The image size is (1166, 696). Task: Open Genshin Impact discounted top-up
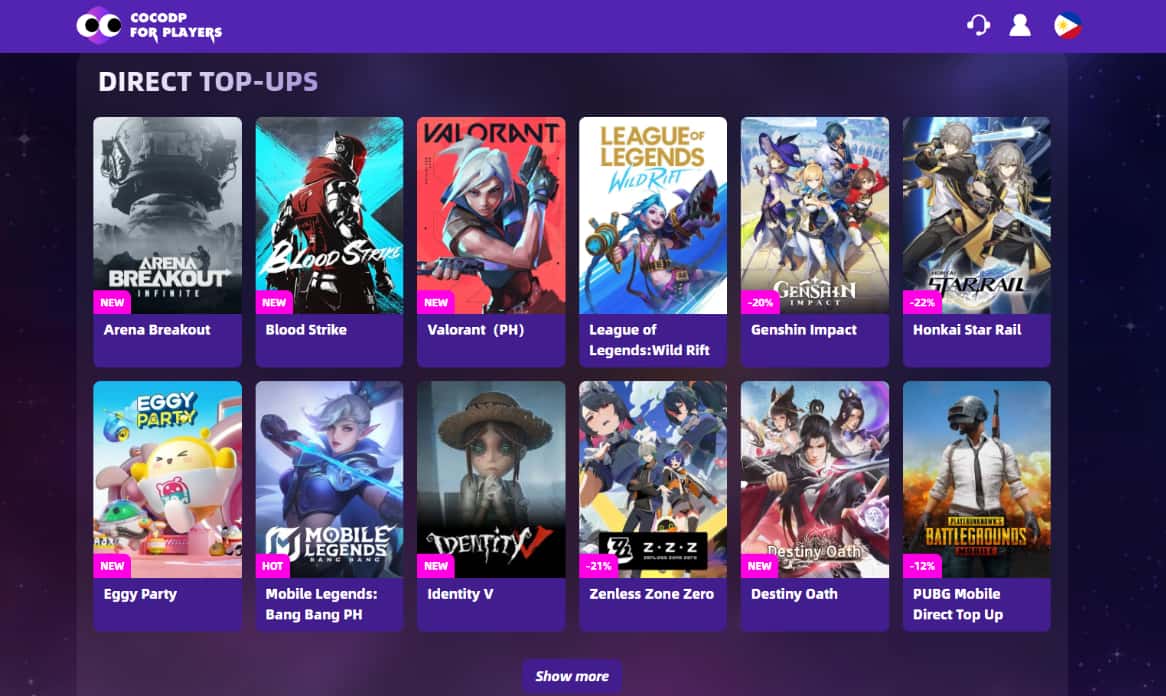[x=814, y=242]
